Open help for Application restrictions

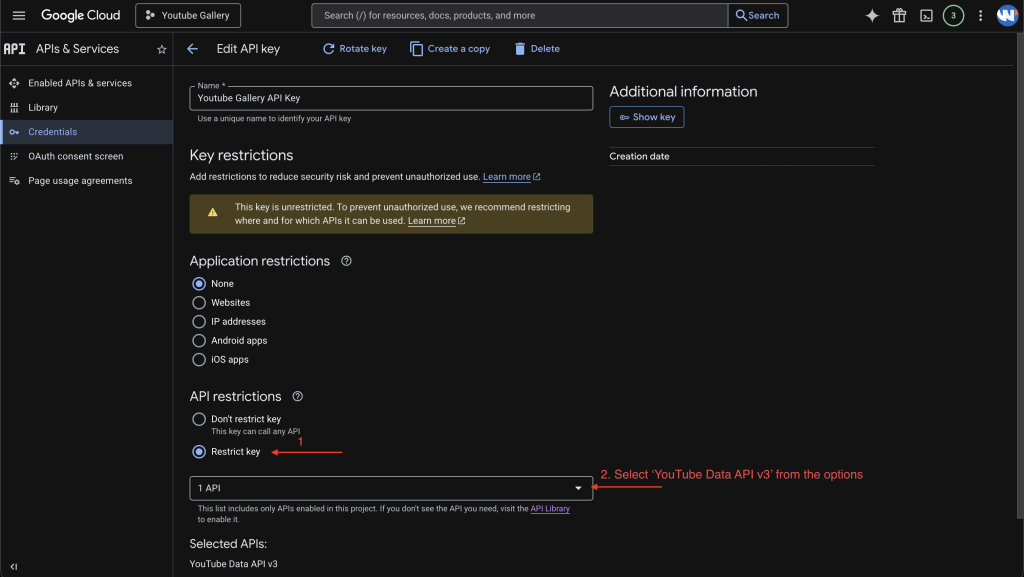[347, 261]
